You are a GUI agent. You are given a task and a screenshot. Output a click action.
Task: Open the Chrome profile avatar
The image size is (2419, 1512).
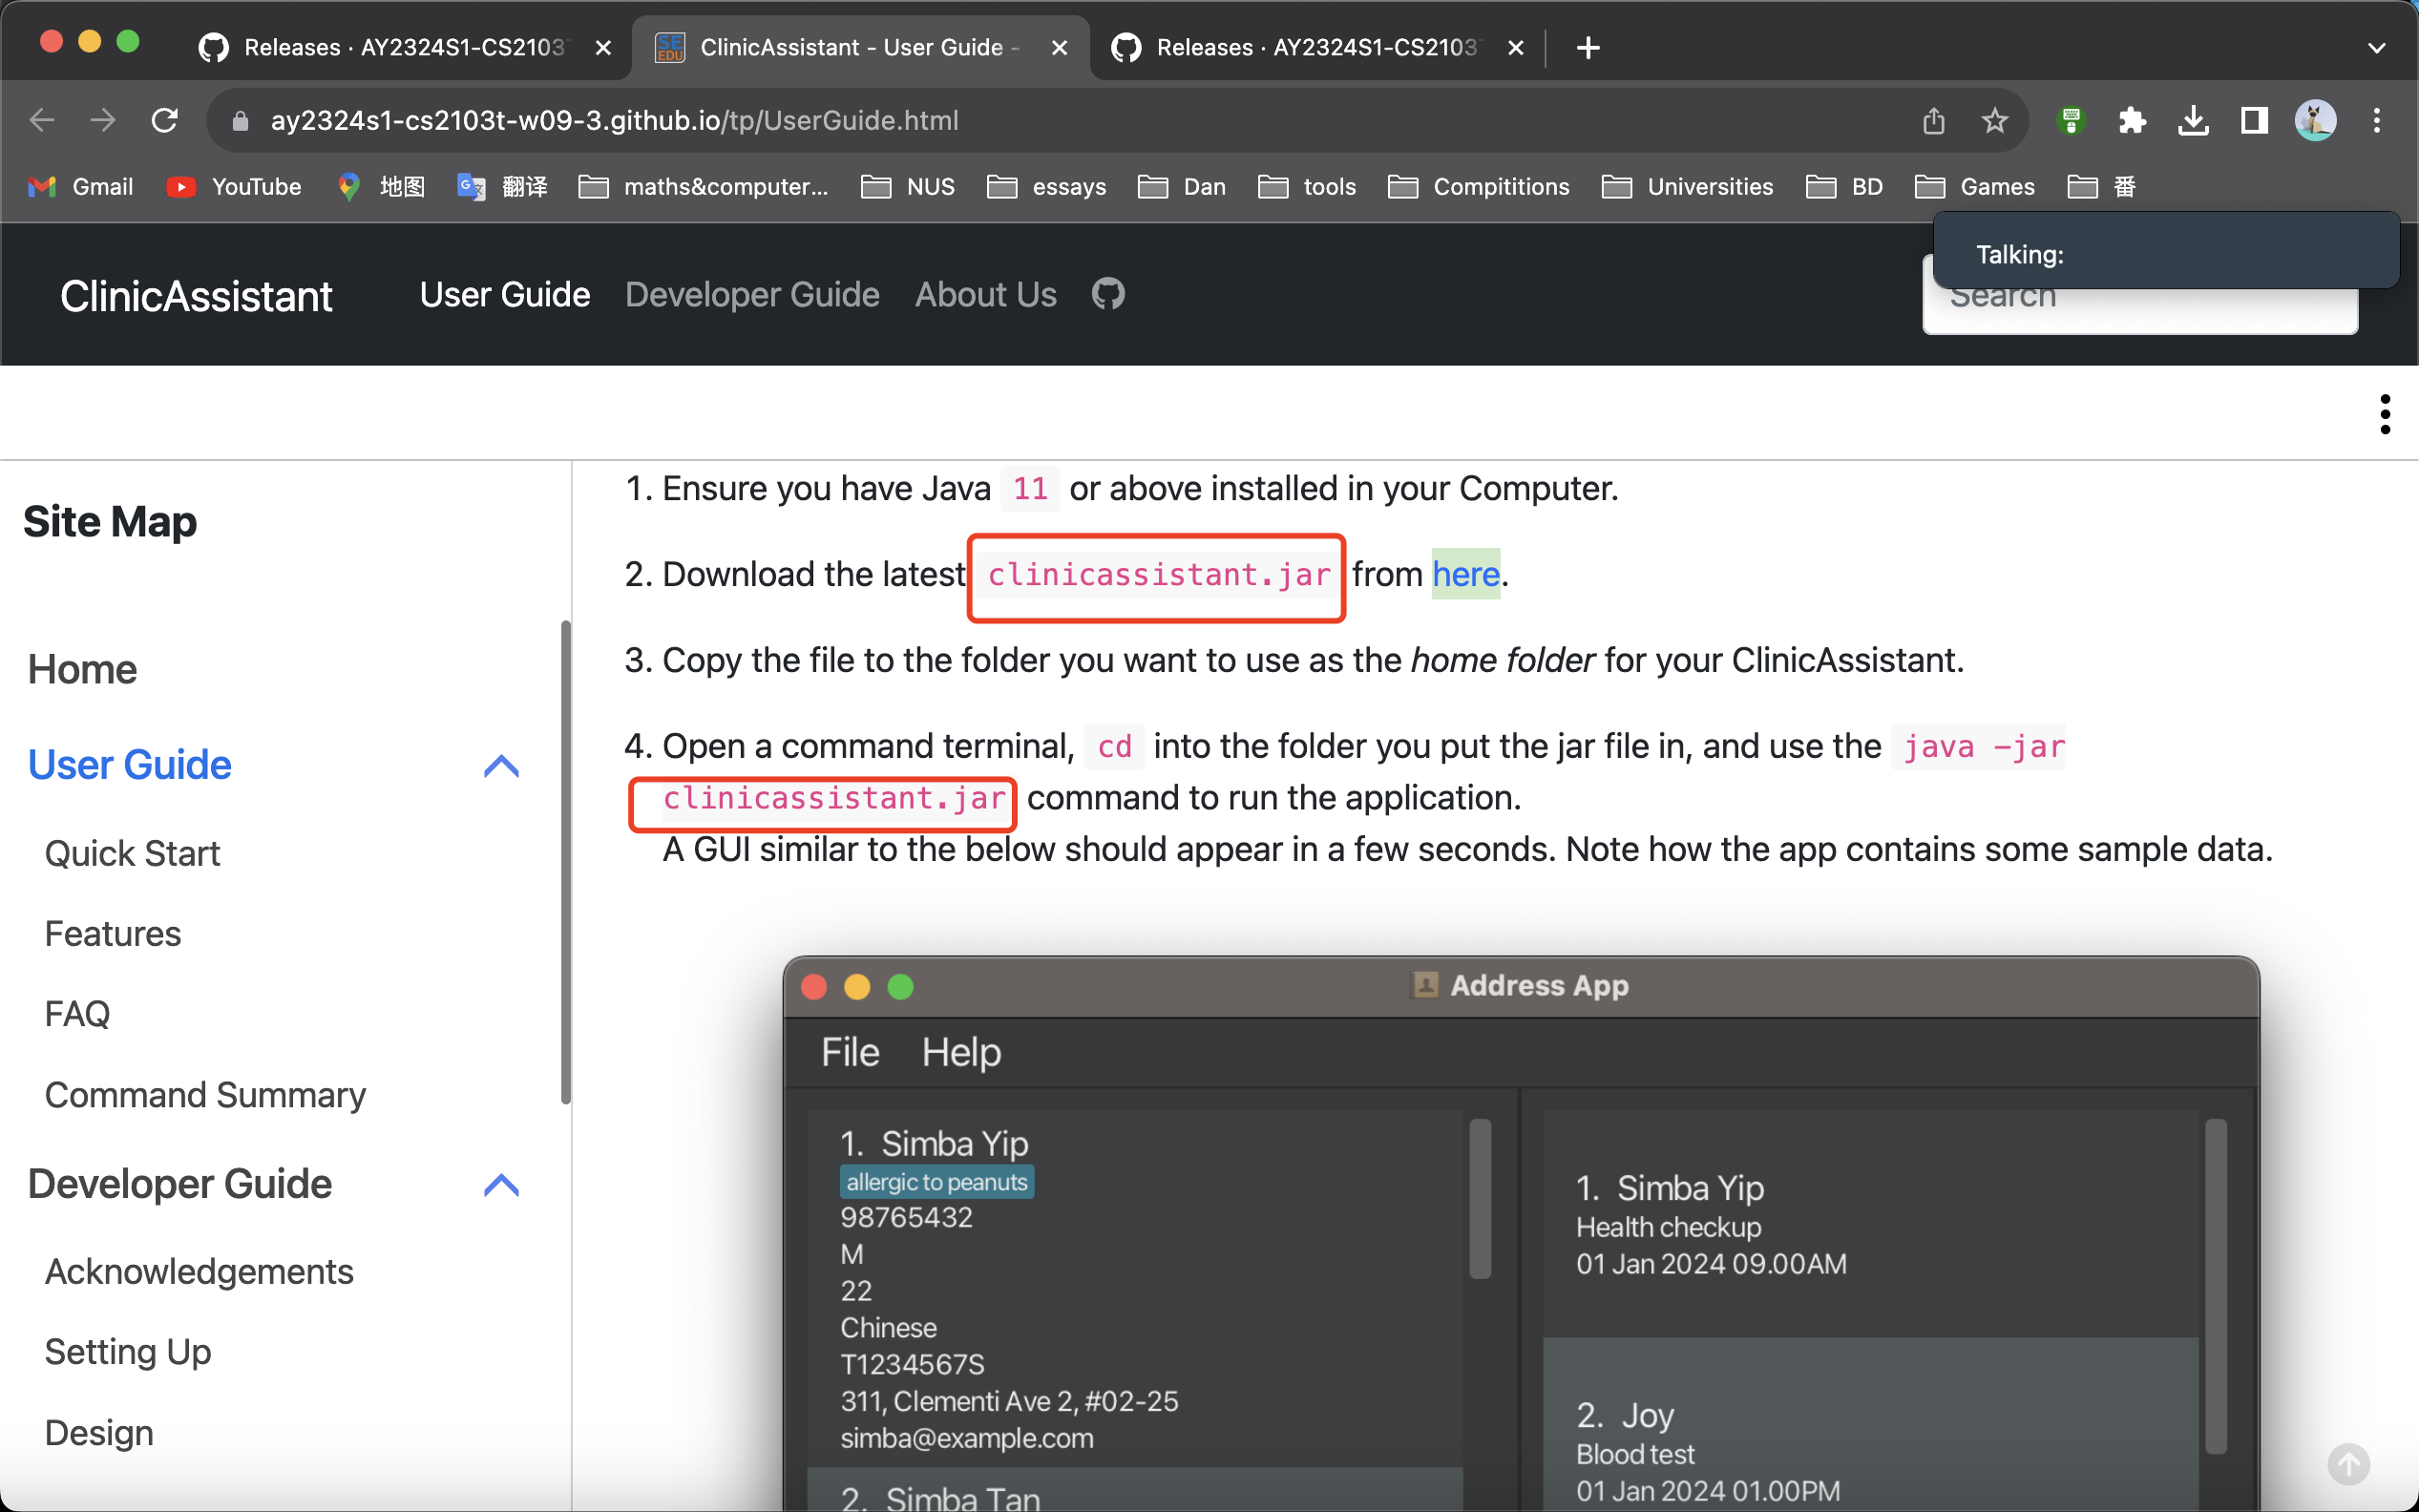(x=2314, y=121)
